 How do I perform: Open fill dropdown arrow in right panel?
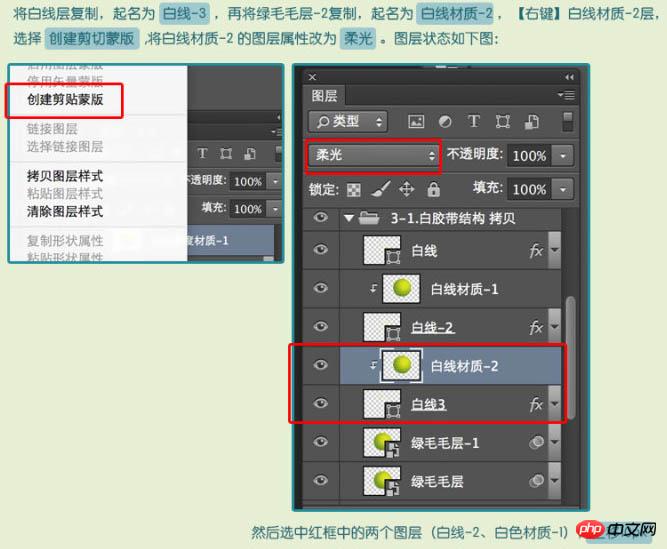563,189
